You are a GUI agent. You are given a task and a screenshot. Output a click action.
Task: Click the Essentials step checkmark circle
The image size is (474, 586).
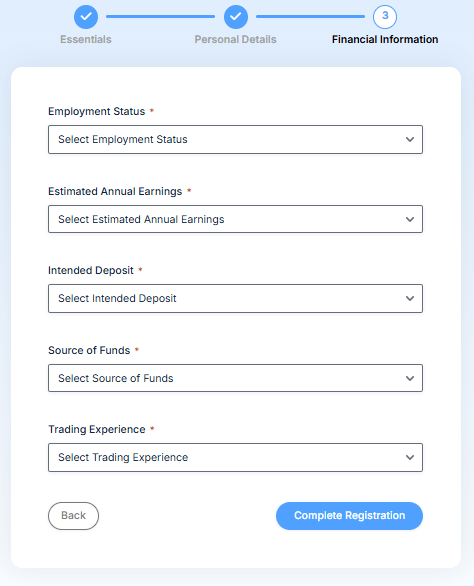tap(86, 17)
